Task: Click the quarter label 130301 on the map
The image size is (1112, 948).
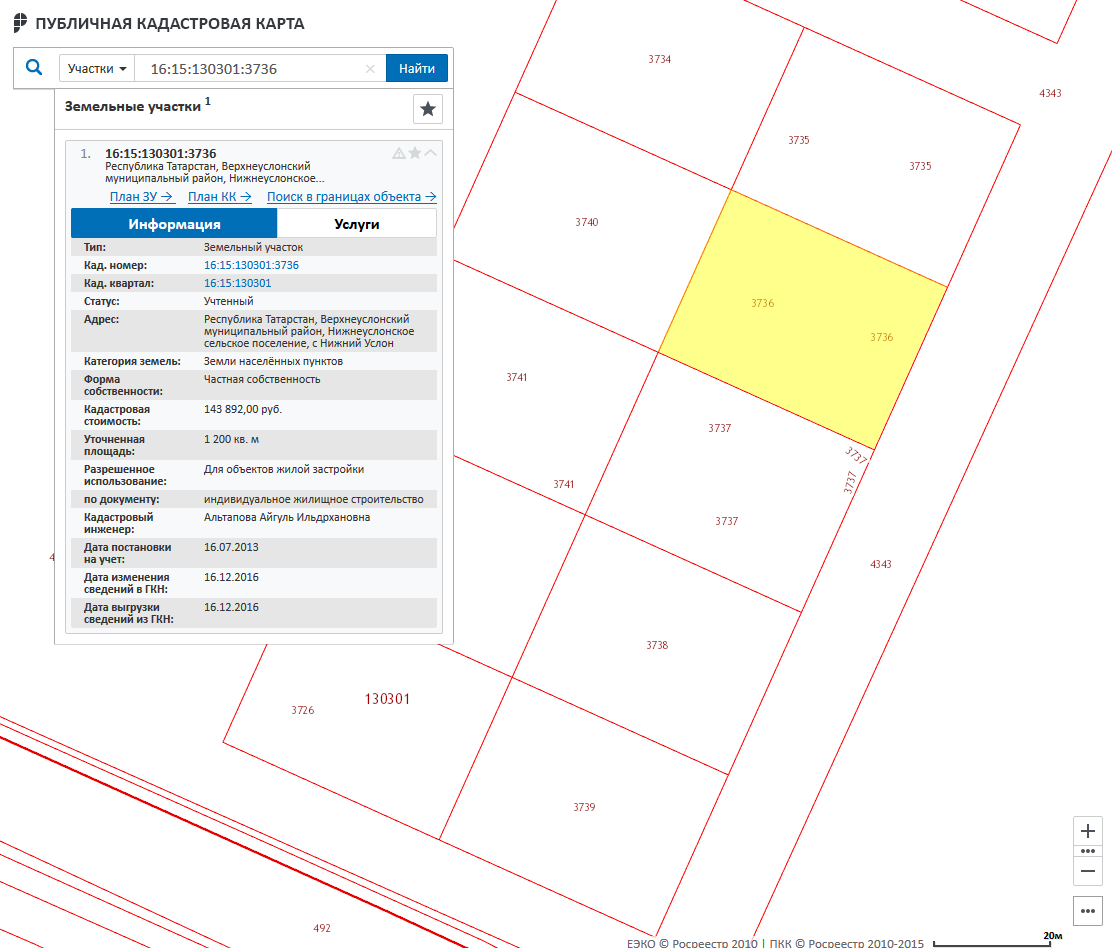Action: (x=387, y=699)
